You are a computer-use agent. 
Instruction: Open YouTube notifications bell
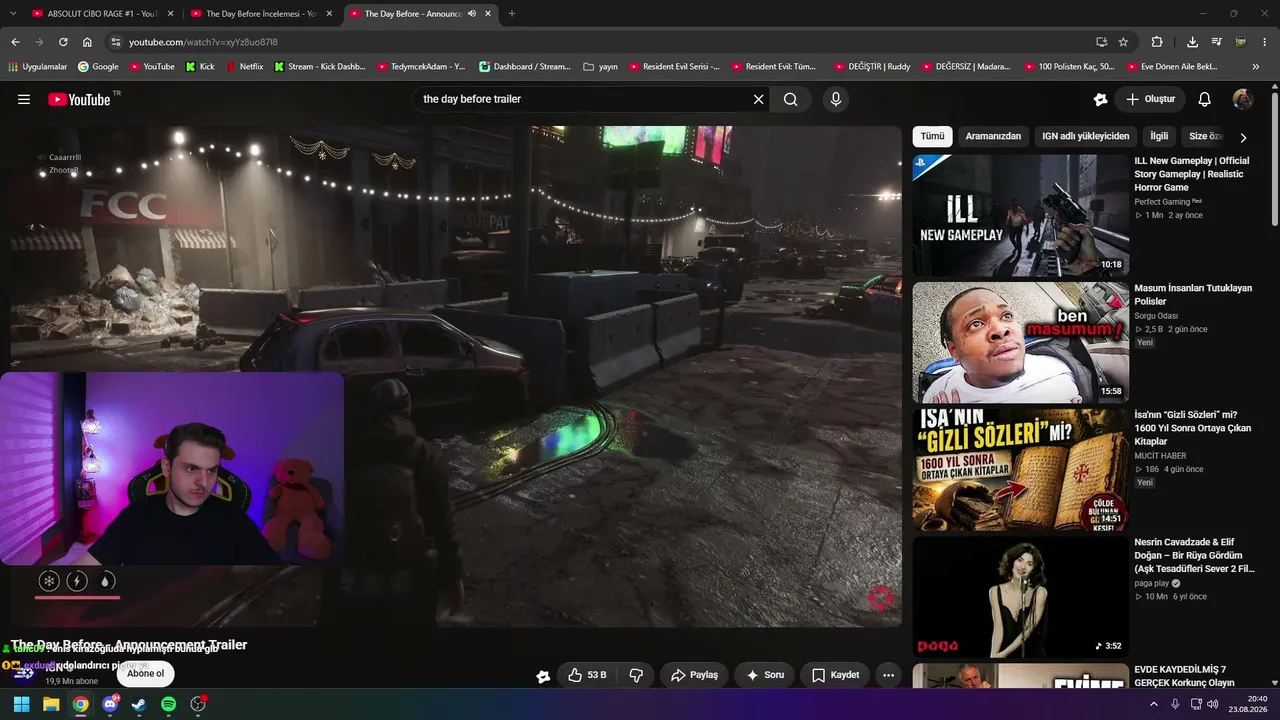click(1205, 99)
